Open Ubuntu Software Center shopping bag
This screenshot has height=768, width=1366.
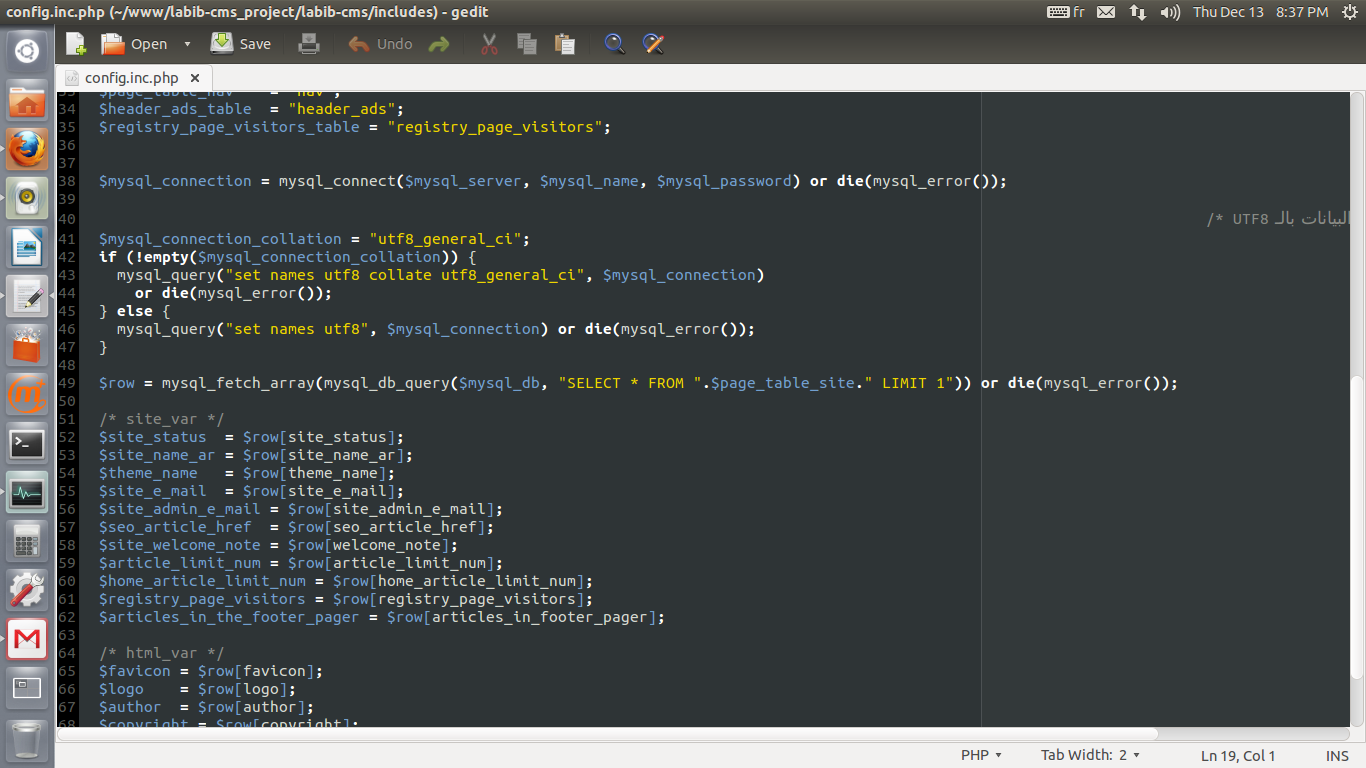27,345
